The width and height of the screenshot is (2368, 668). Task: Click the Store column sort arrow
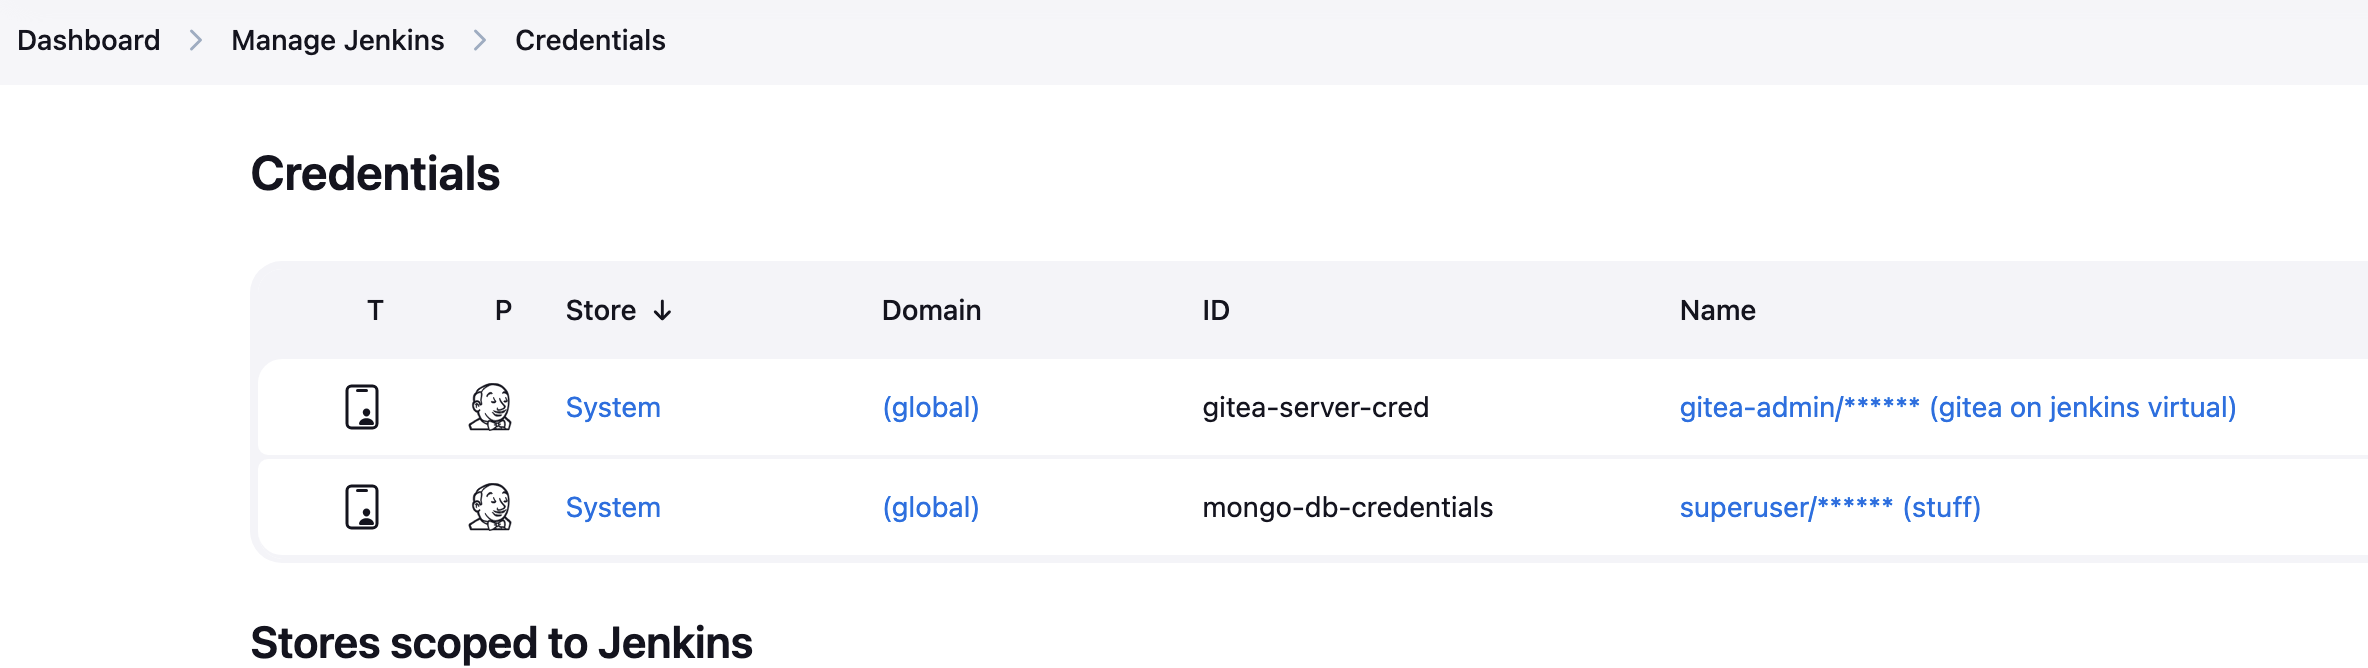point(662,311)
